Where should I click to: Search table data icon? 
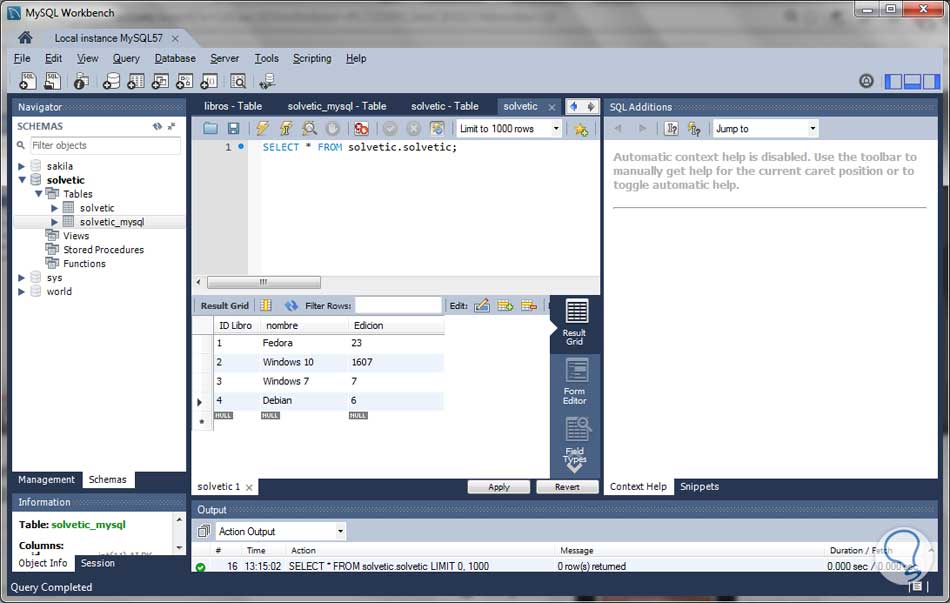[238, 81]
